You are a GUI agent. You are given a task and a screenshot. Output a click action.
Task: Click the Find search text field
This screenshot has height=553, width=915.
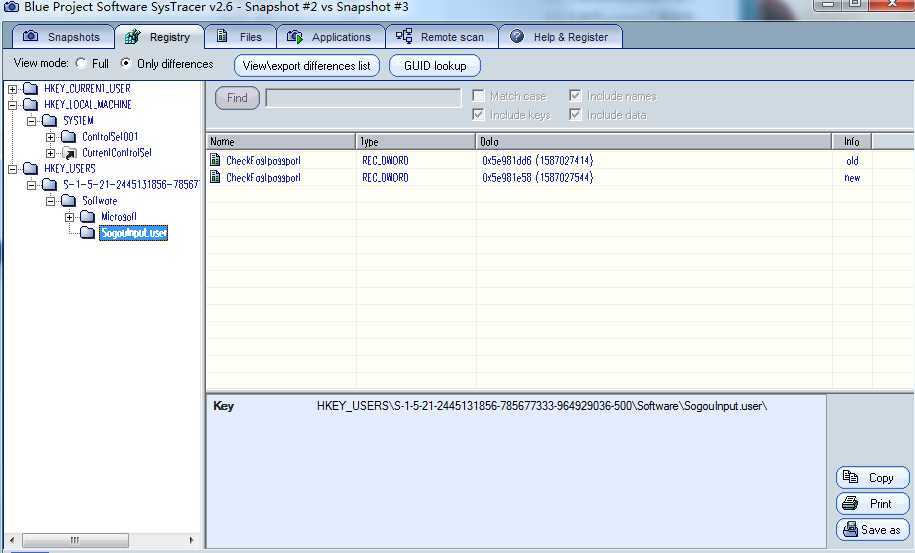point(363,98)
